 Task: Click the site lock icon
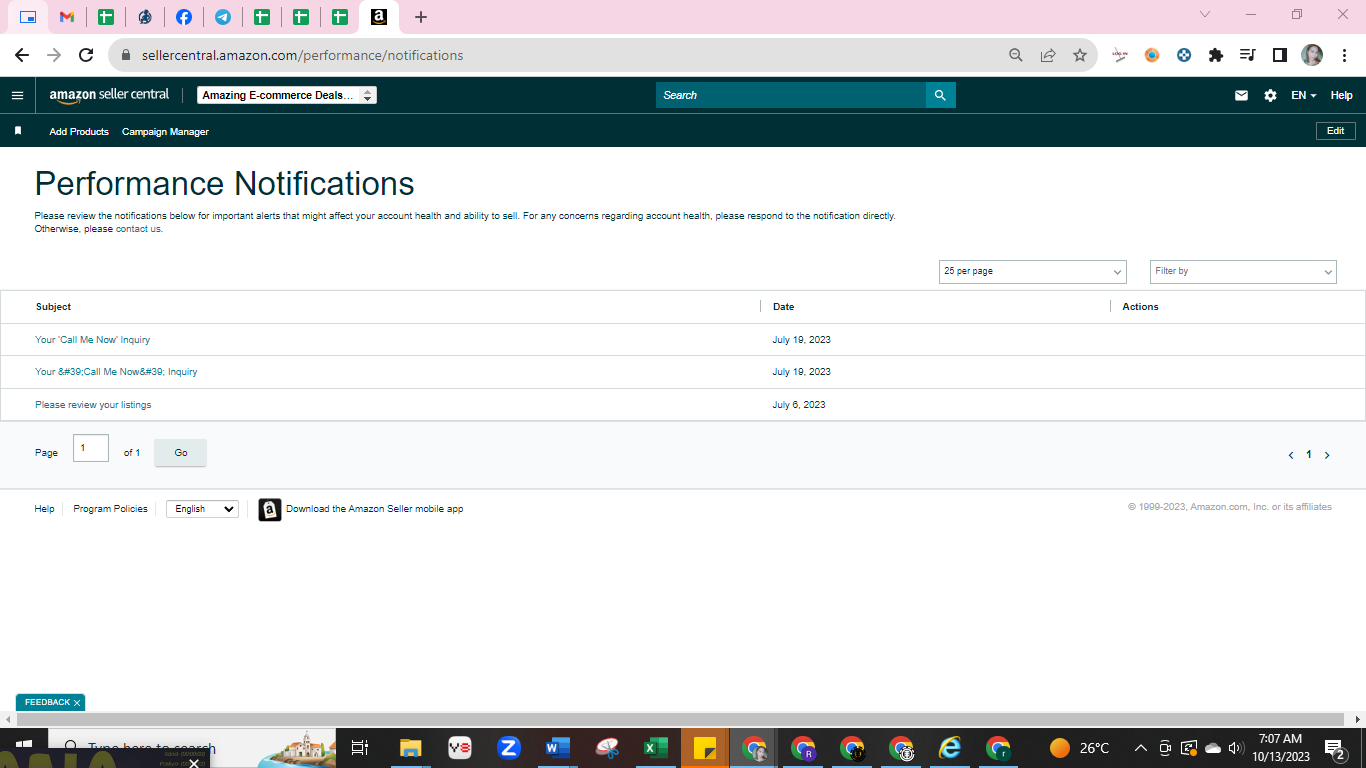pyautogui.click(x=125, y=55)
